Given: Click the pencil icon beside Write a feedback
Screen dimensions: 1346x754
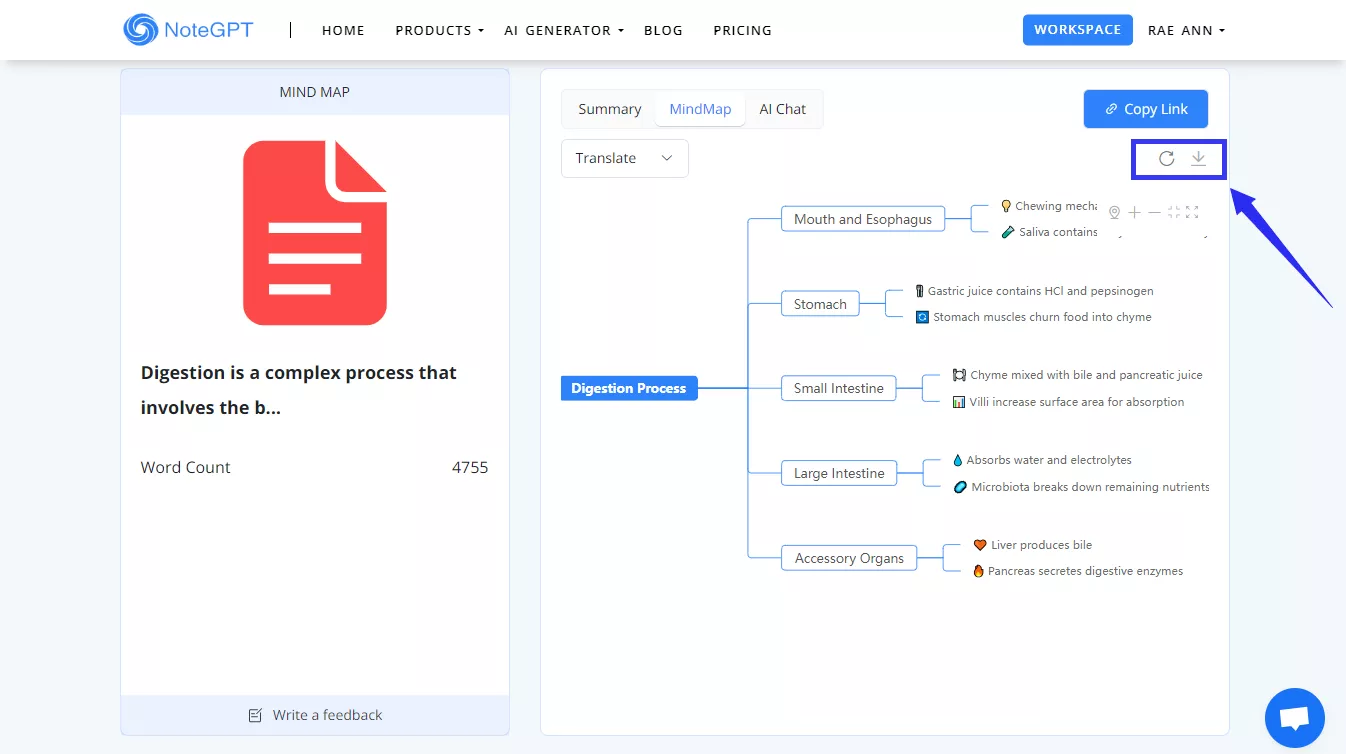Looking at the screenshot, I should pyautogui.click(x=254, y=715).
